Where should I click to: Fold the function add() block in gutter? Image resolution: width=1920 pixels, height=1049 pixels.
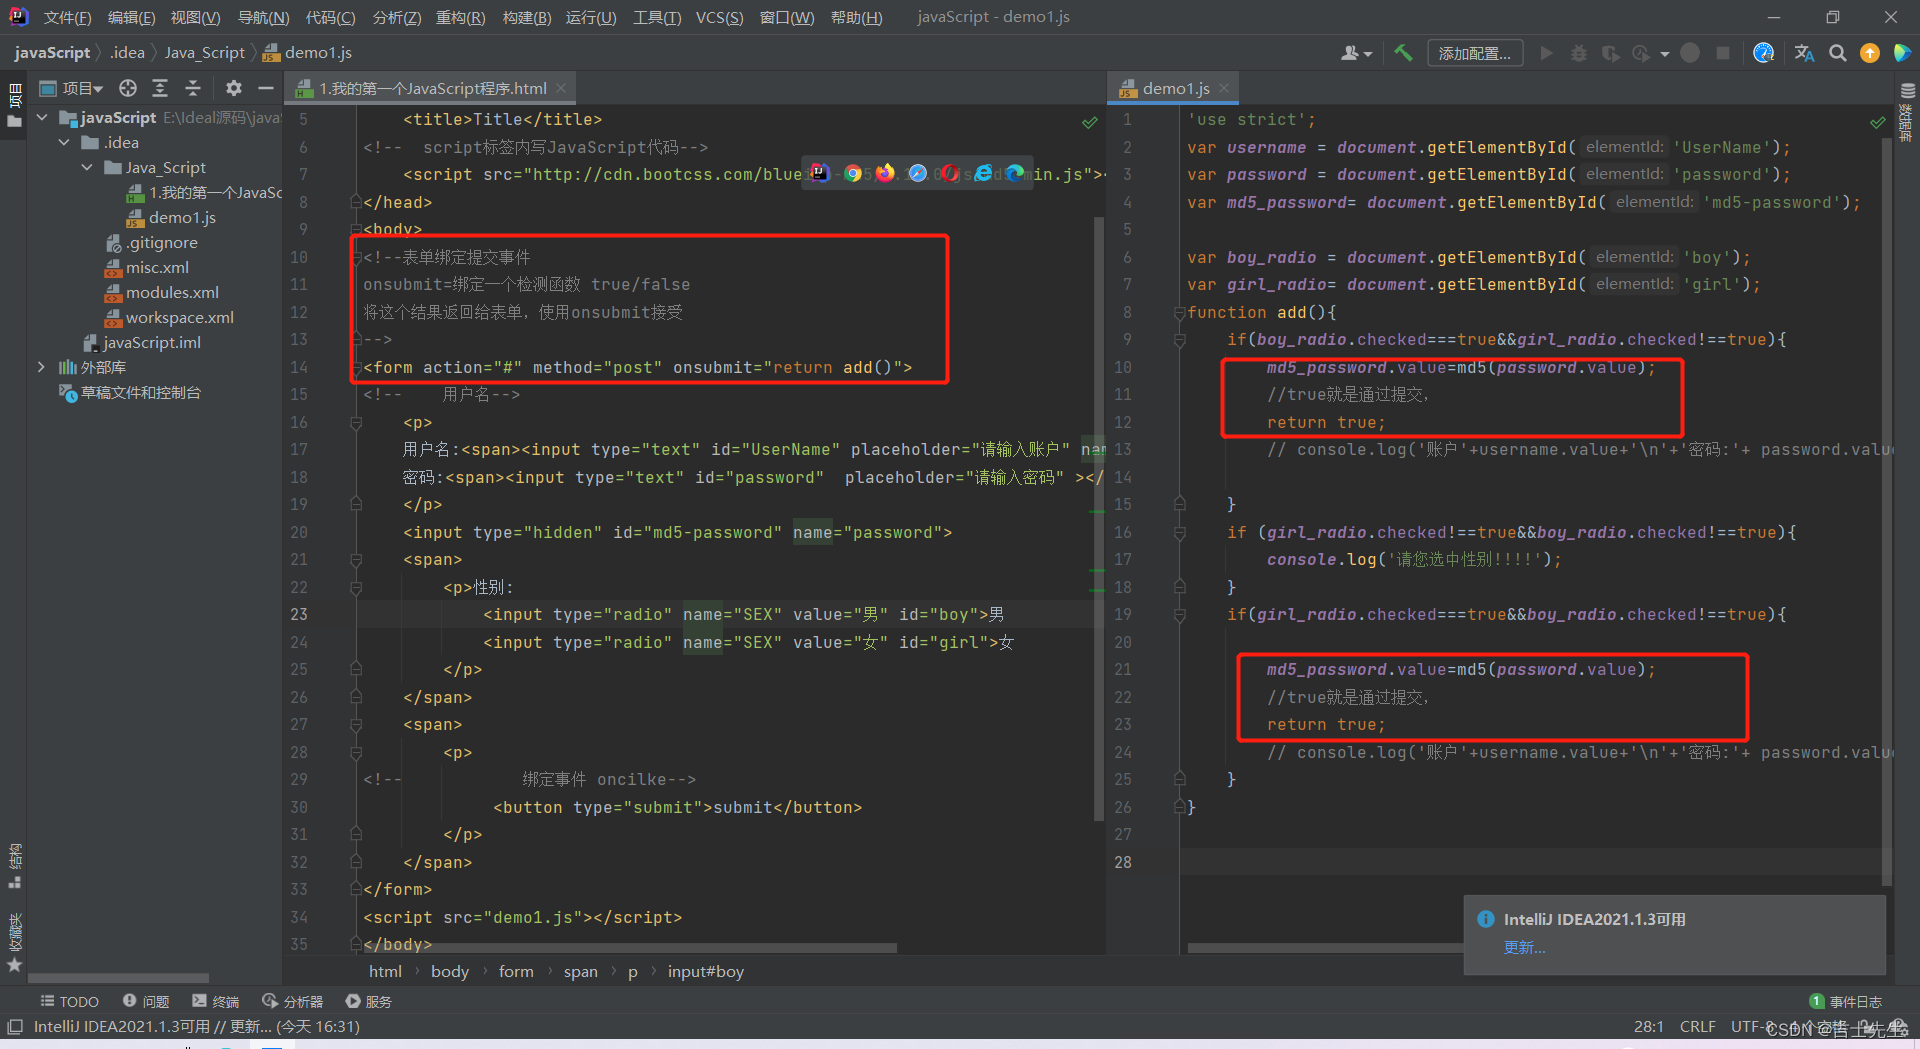tap(1180, 313)
